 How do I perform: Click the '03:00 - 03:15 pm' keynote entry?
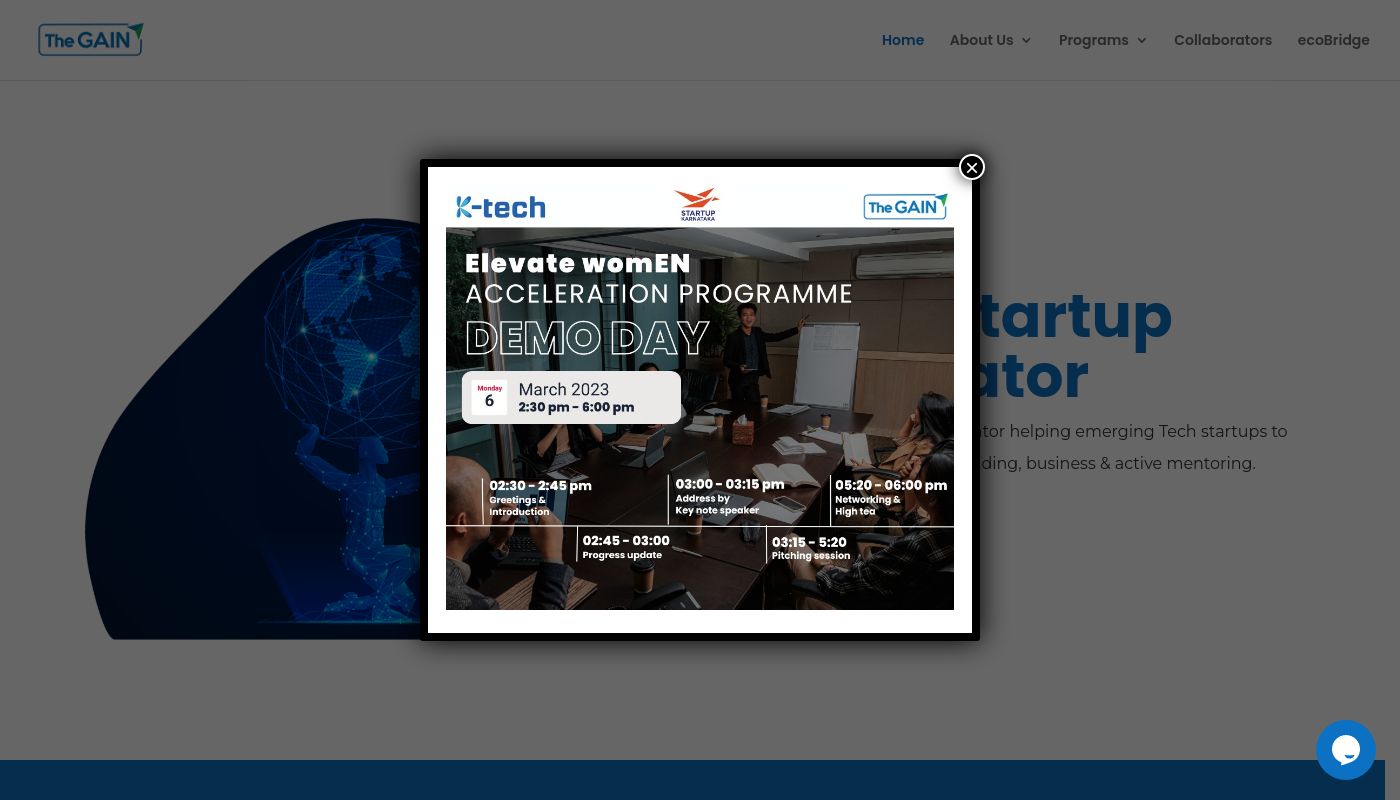[730, 496]
